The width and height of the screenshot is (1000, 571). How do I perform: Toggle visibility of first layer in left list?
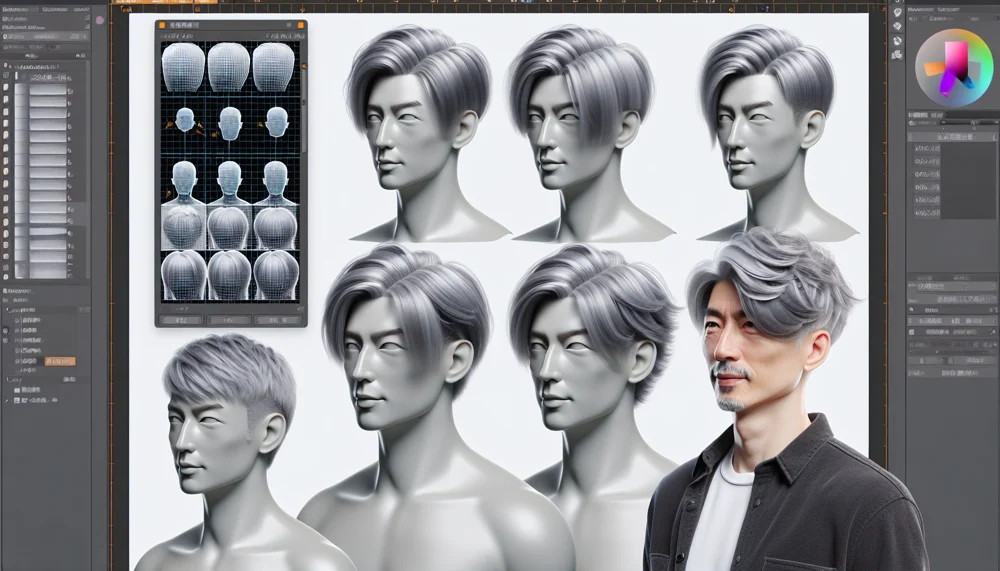[7, 89]
